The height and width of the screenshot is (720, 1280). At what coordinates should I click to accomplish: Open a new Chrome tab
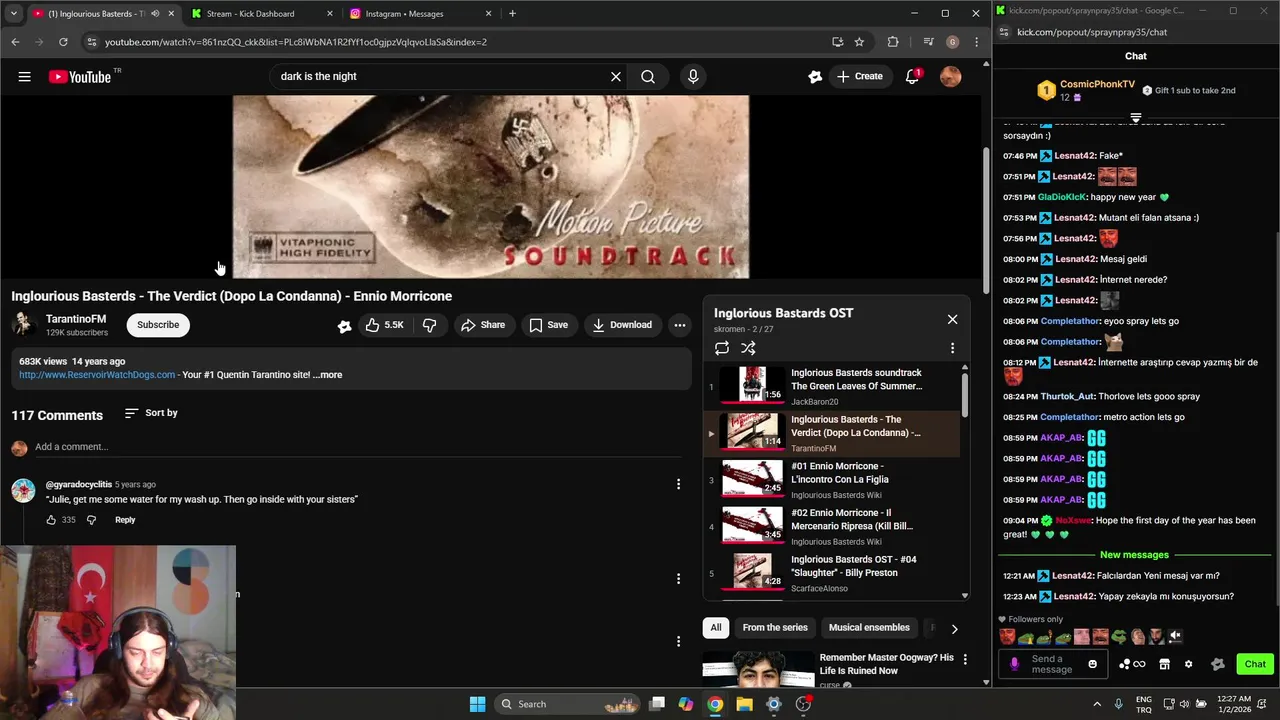click(x=512, y=14)
